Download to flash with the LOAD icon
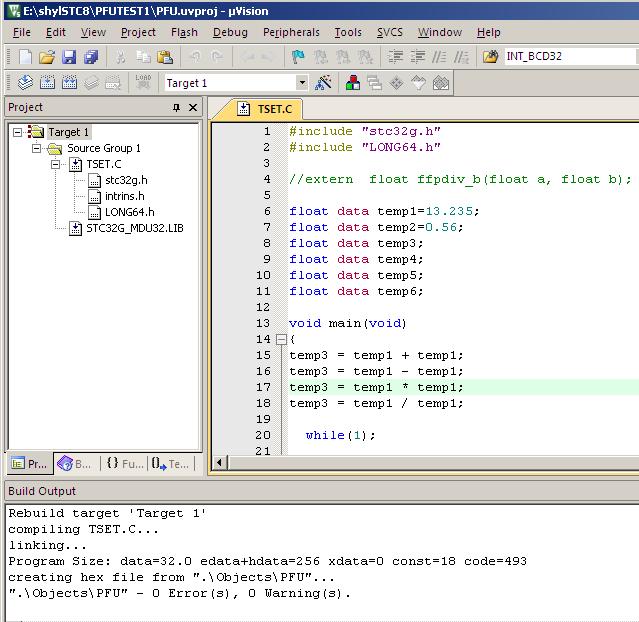Image resolution: width=639 pixels, height=622 pixels. click(143, 83)
